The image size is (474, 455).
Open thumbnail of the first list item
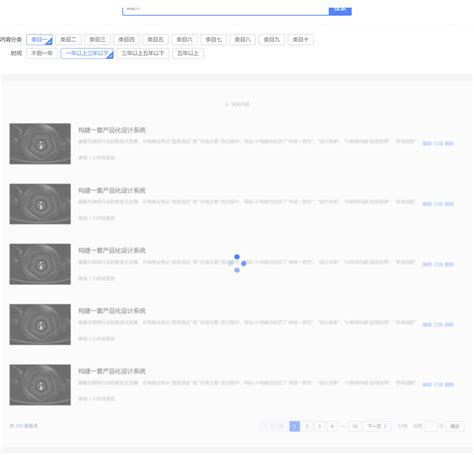[x=40, y=144]
